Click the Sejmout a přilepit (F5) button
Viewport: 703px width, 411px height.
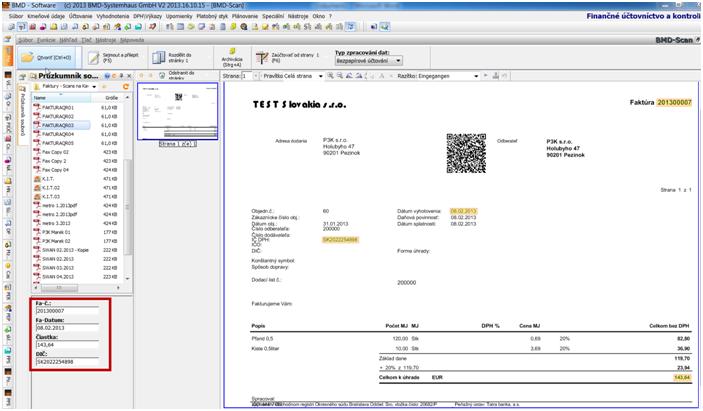[x=114, y=57]
